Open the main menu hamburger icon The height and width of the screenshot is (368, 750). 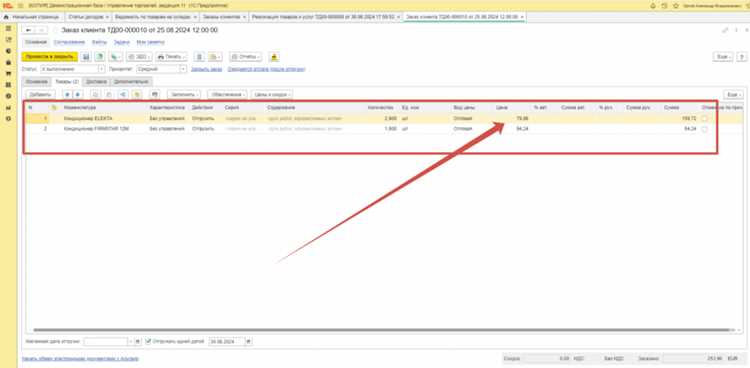pos(21,6)
